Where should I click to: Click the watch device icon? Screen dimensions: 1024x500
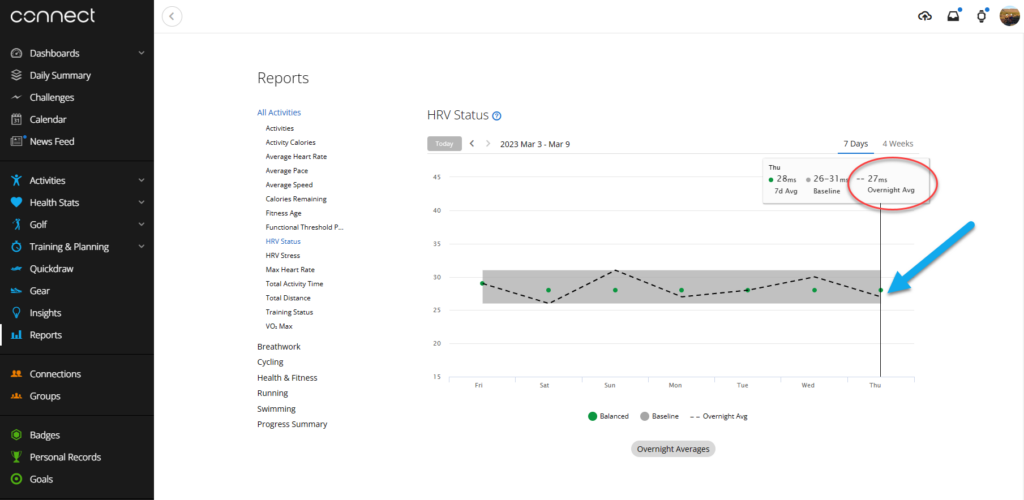coord(982,16)
